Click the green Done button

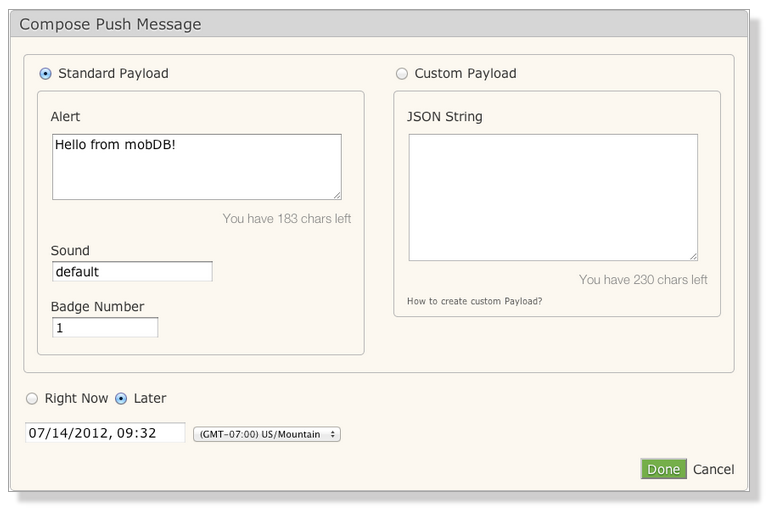coord(663,469)
